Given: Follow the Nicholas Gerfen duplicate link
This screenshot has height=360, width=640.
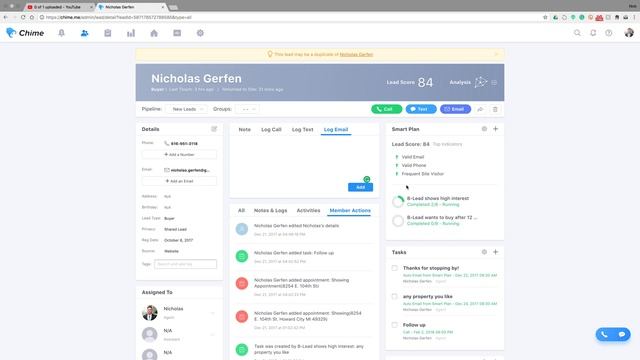Looking at the screenshot, I should tap(356, 54).
